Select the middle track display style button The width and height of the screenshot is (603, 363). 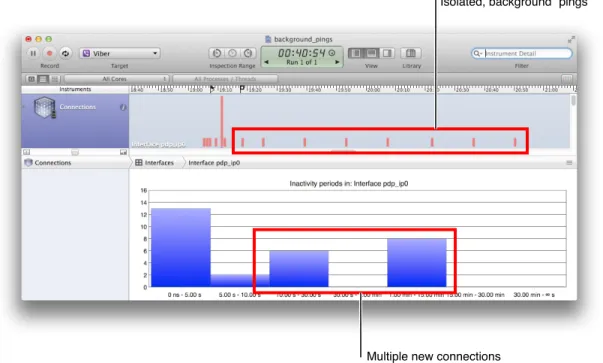point(43,79)
